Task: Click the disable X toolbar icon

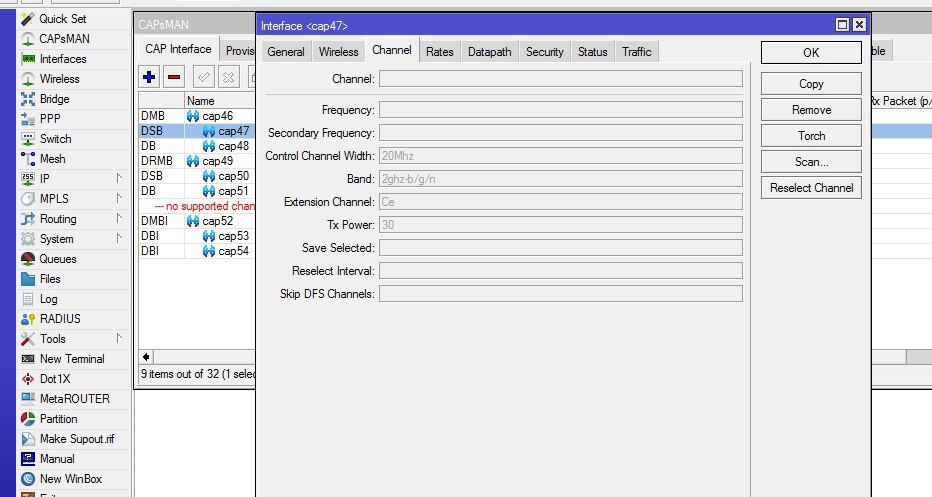Action: click(x=228, y=77)
